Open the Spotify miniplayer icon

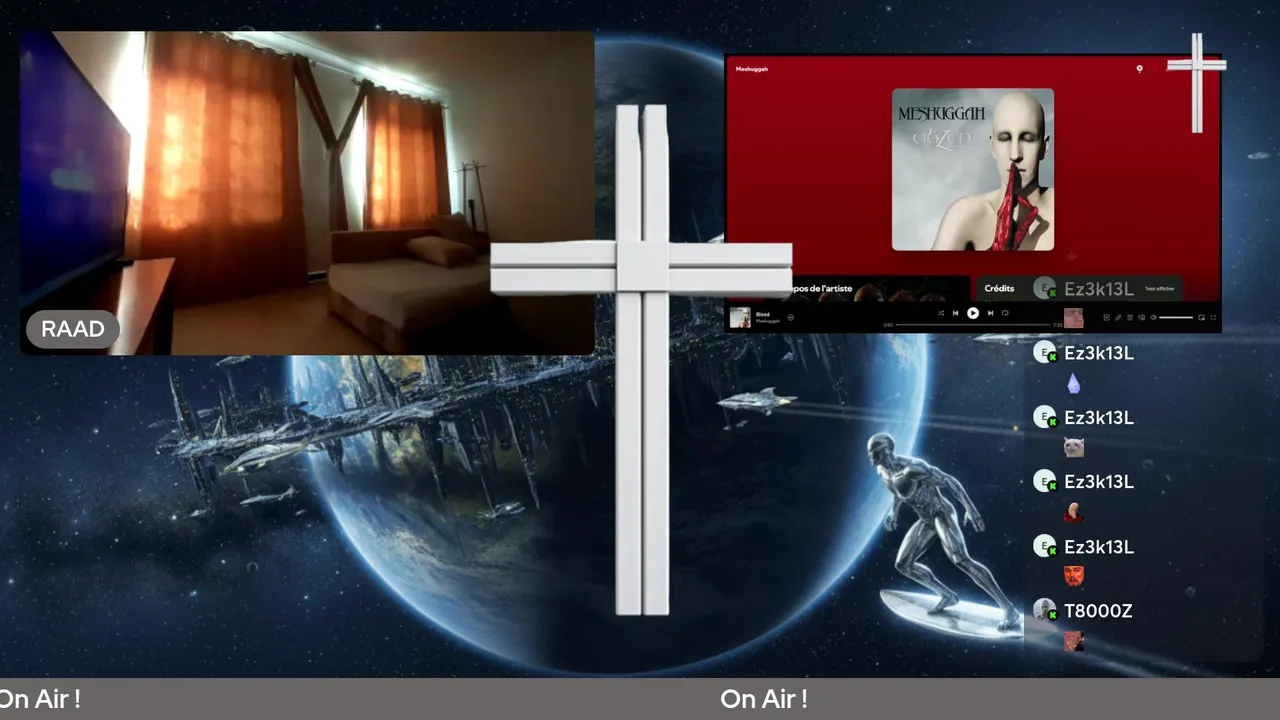(x=1201, y=318)
